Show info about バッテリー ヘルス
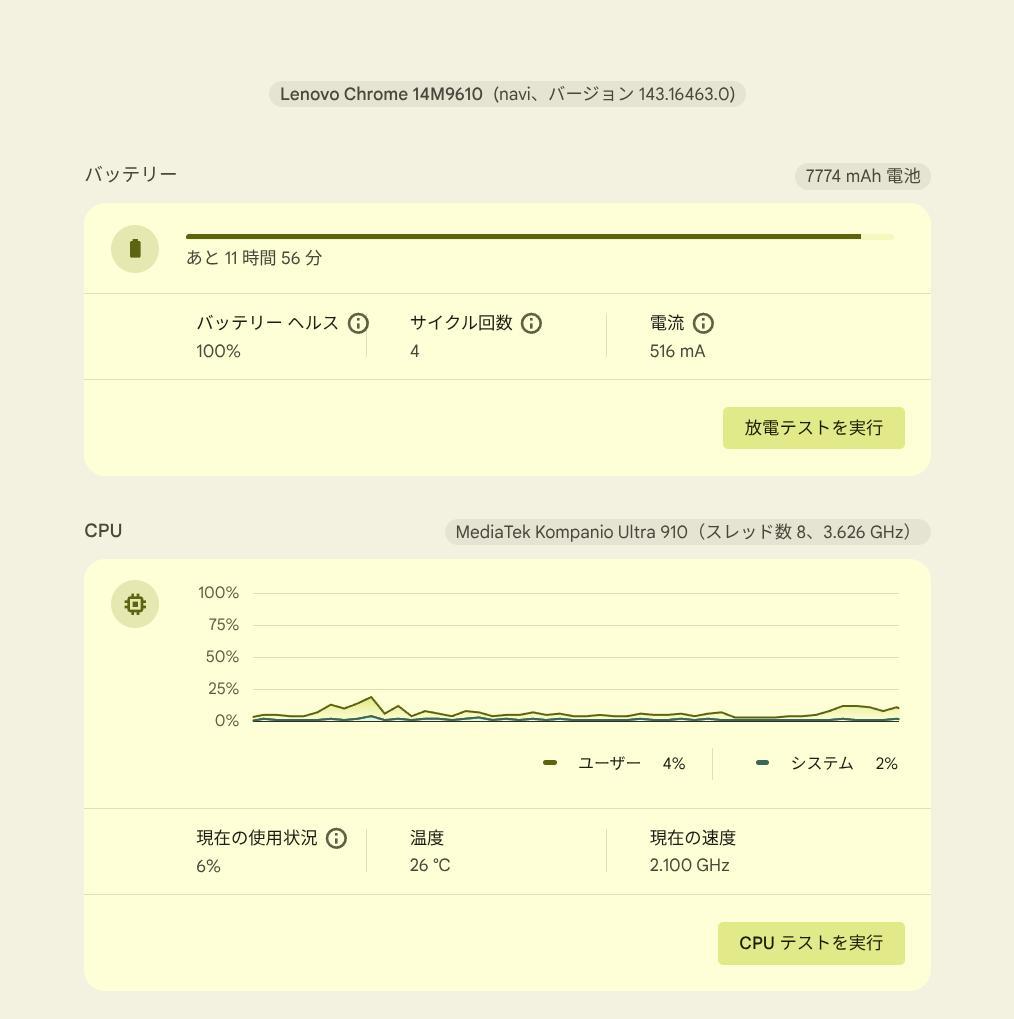The height and width of the screenshot is (1019, 1014). coord(358,323)
